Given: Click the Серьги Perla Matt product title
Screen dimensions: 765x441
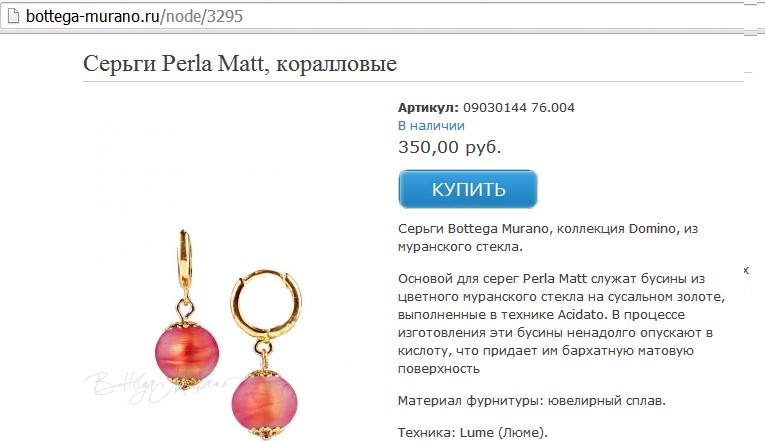Looking at the screenshot, I should pyautogui.click(x=240, y=63).
